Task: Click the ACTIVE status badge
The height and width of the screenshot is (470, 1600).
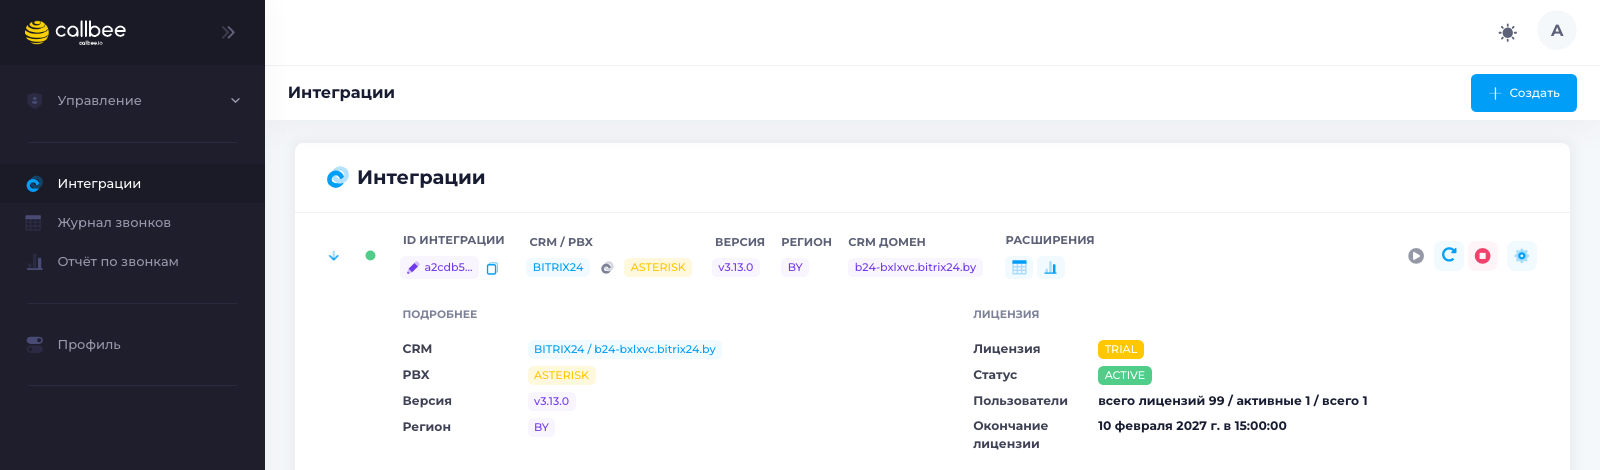Action: [1125, 375]
